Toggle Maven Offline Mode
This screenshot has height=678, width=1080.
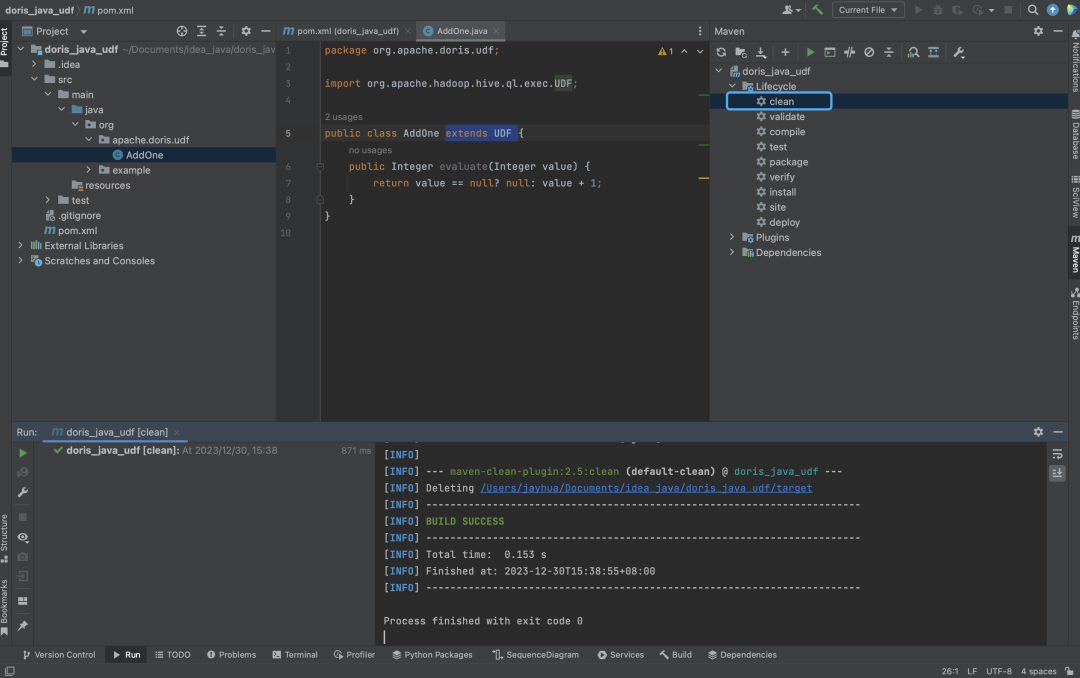point(850,52)
